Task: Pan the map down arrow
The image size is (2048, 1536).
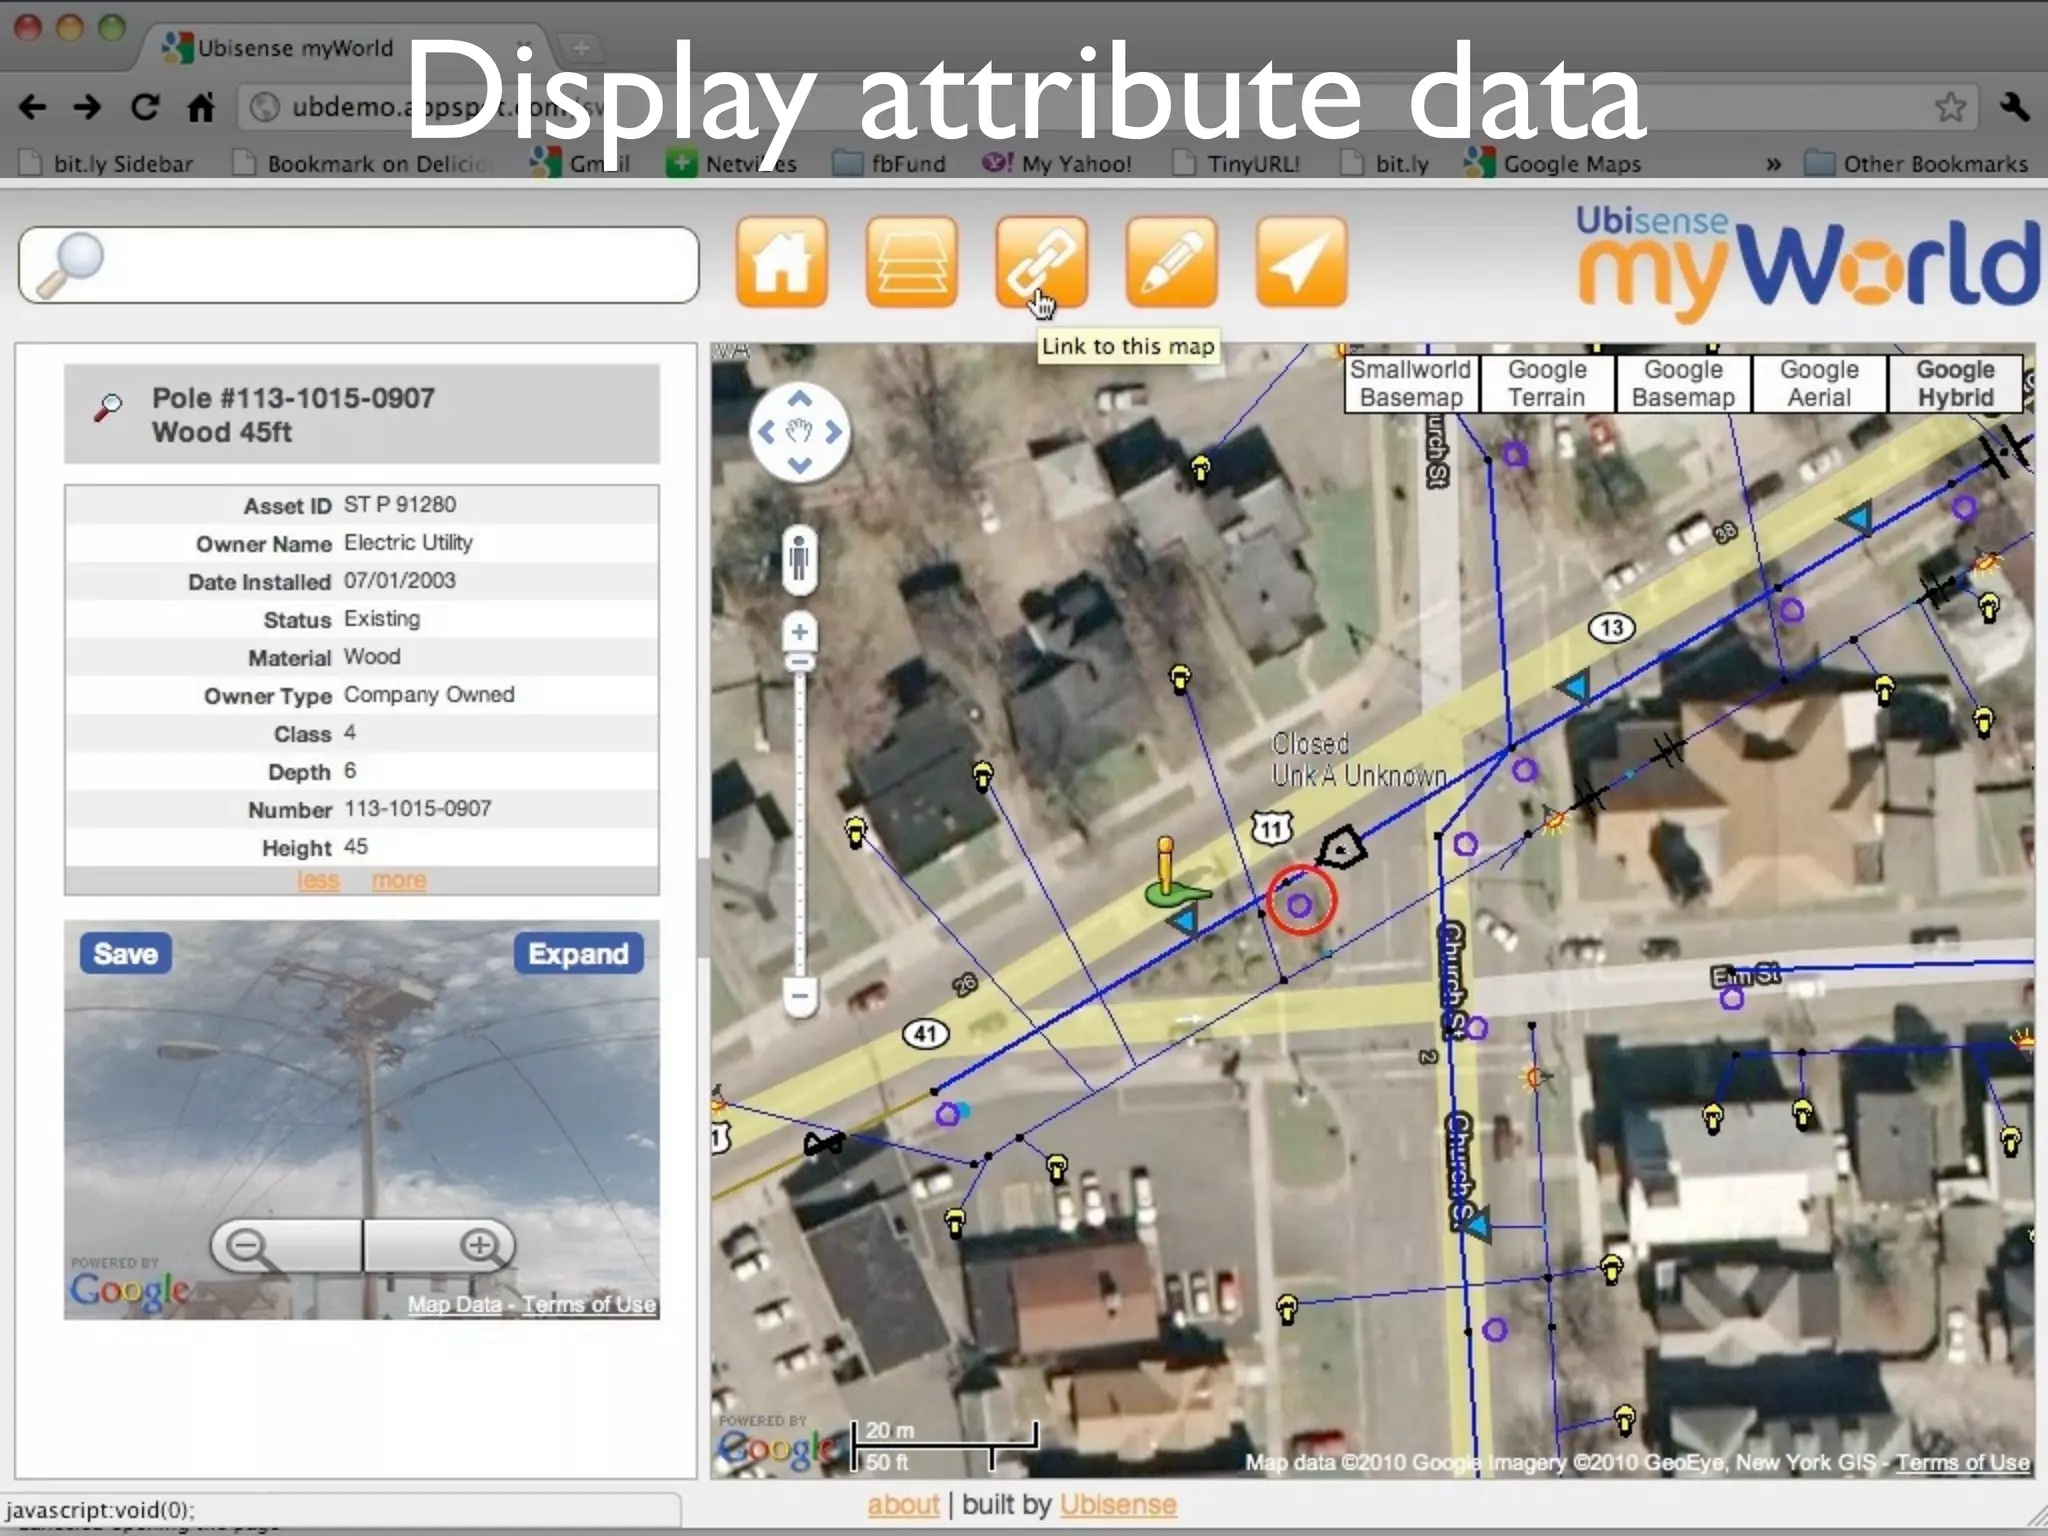Action: [799, 465]
